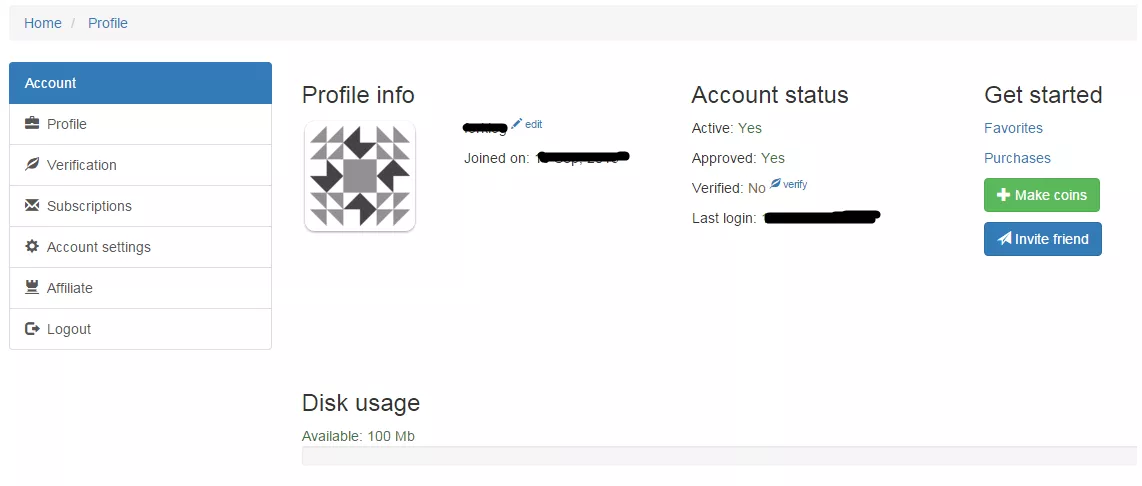Select the Affiliate sidebar entry
1142x486 pixels.
click(70, 288)
